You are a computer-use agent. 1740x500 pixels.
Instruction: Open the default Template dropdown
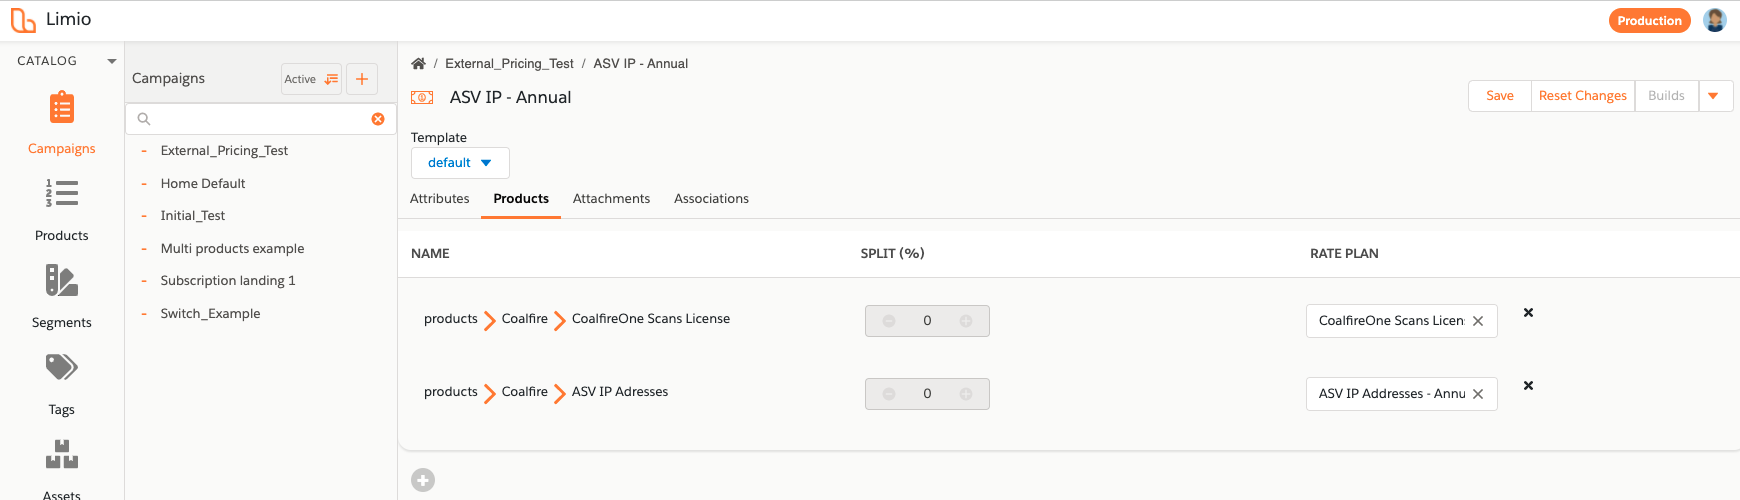click(x=460, y=163)
